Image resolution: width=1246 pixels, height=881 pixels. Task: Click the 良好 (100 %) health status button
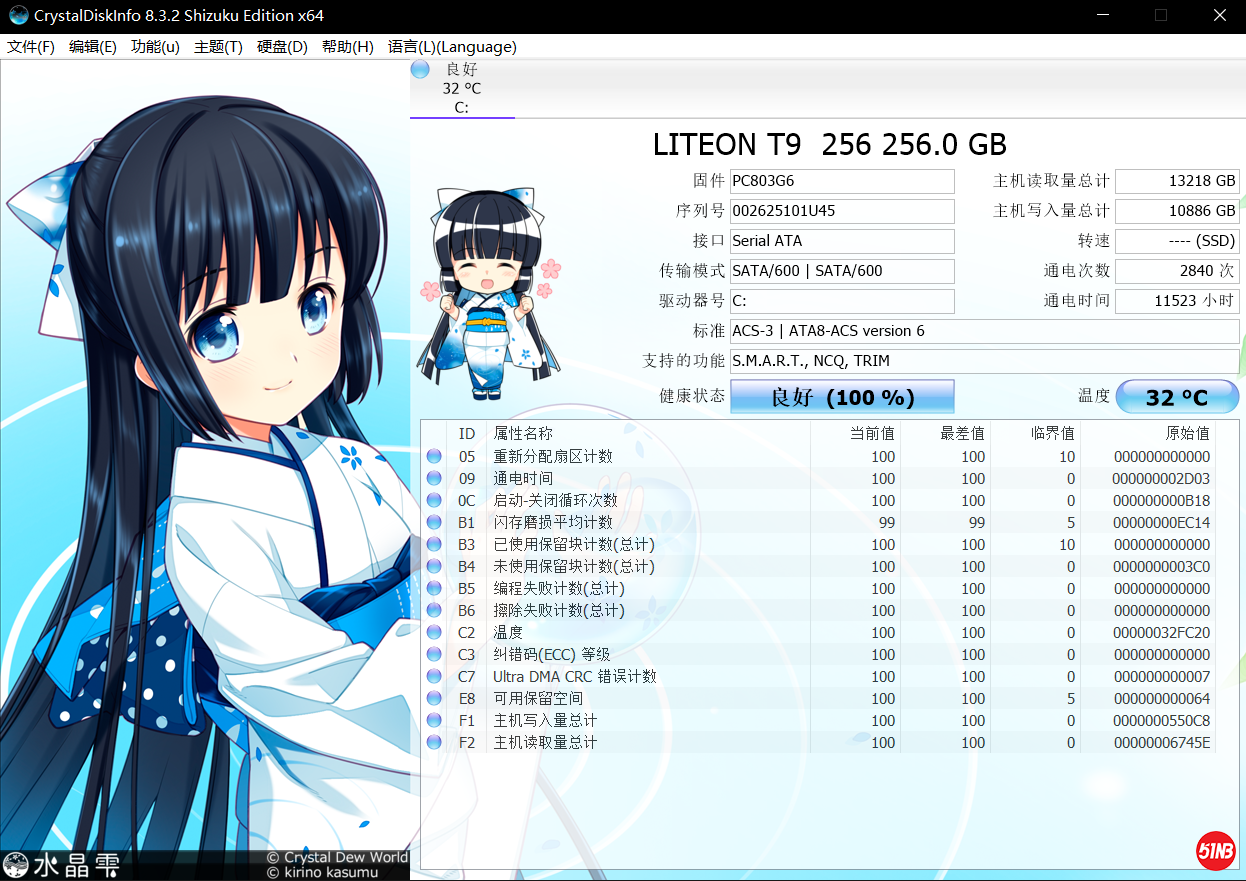coord(842,397)
